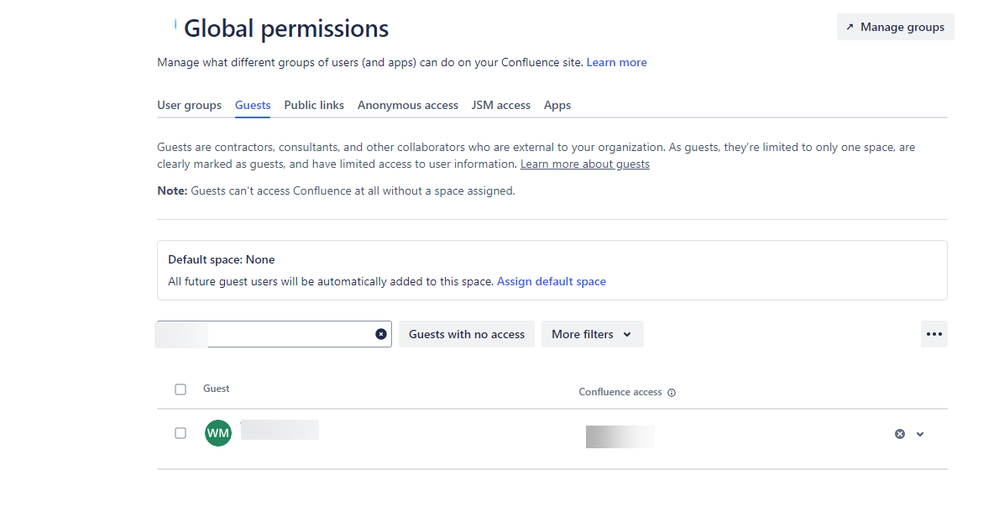Remove access for the WM guest
Screen dimensions: 999x522
[x=900, y=434]
